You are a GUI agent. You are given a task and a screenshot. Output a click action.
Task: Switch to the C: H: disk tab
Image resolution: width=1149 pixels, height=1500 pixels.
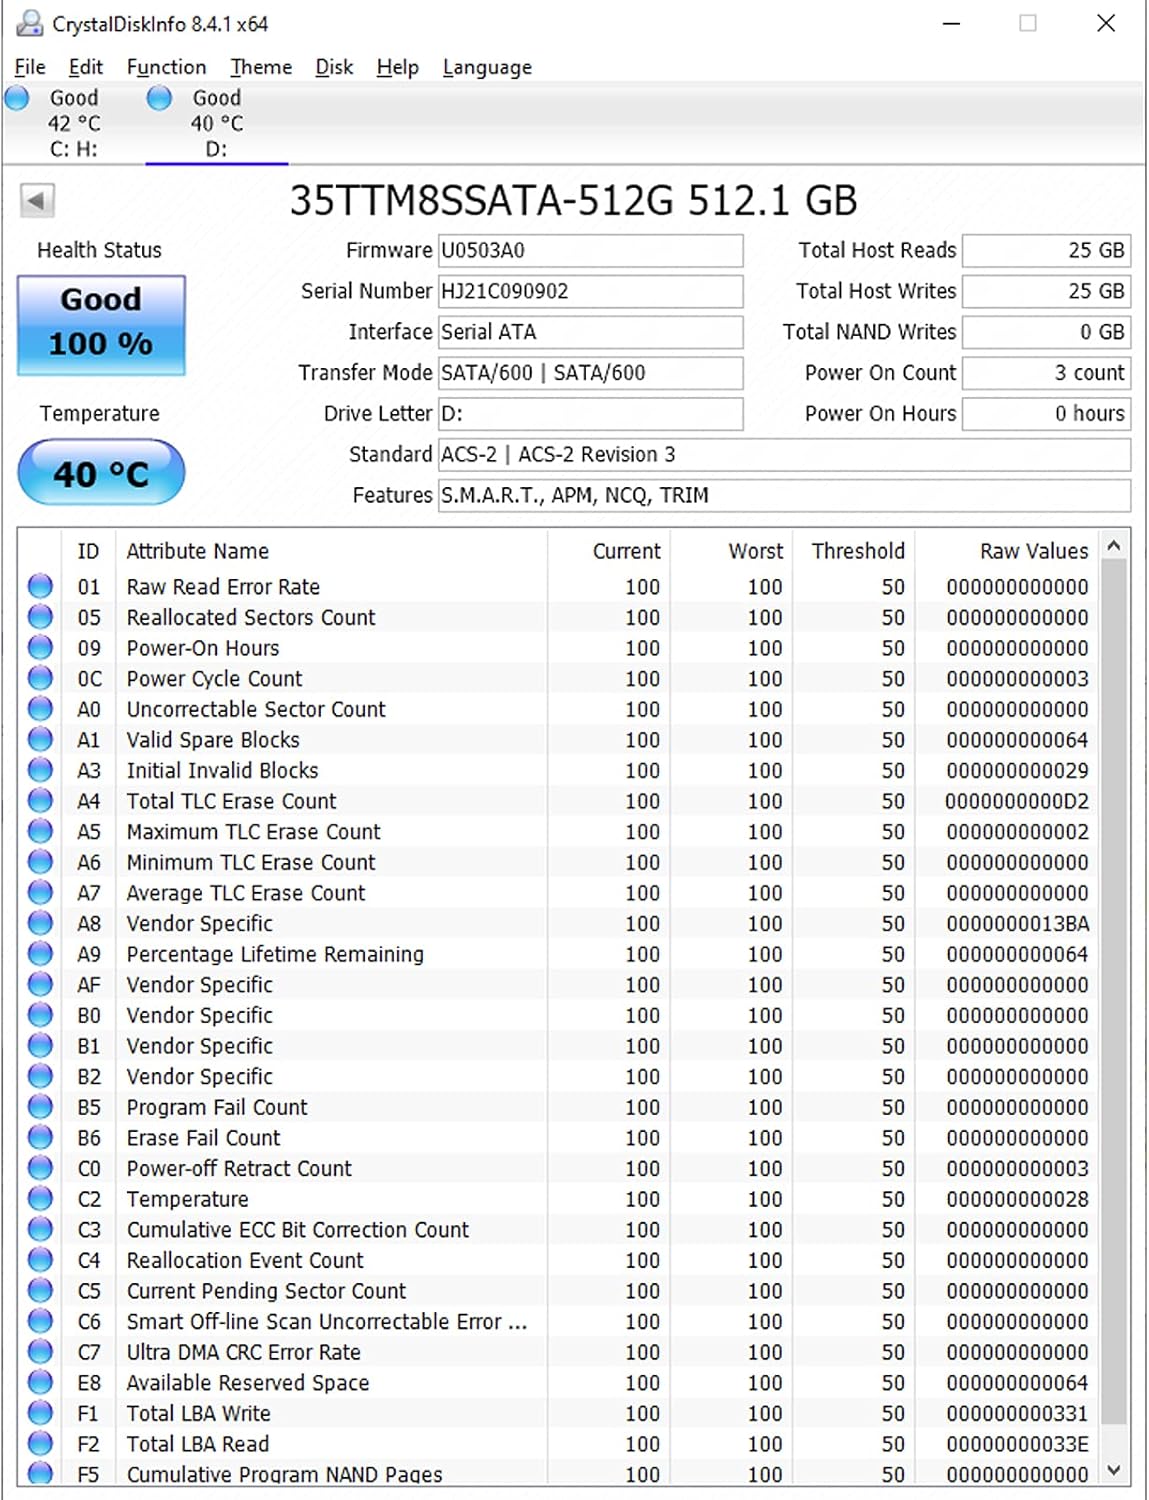[x=74, y=124]
